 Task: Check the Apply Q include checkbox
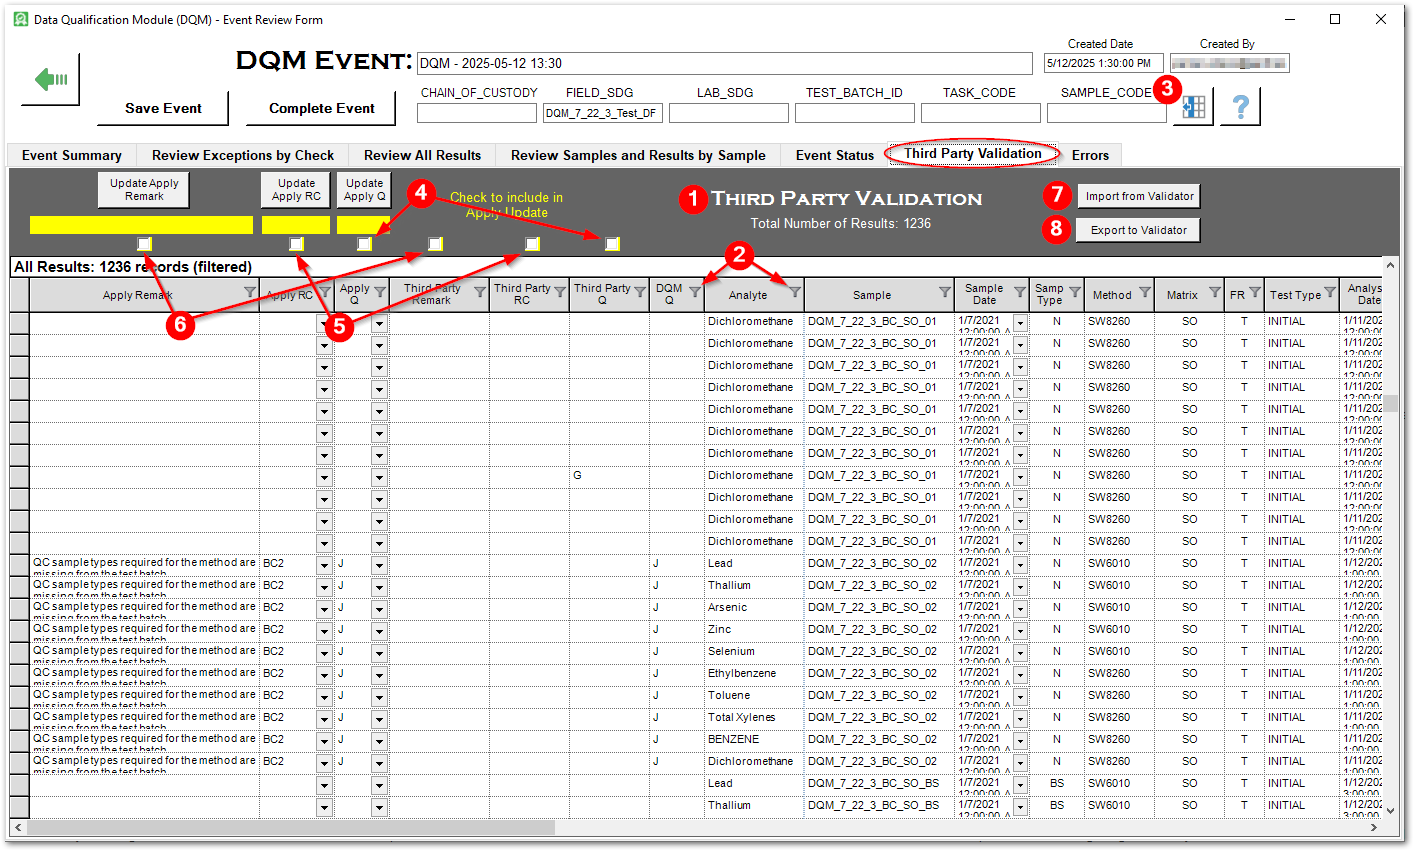(x=364, y=243)
